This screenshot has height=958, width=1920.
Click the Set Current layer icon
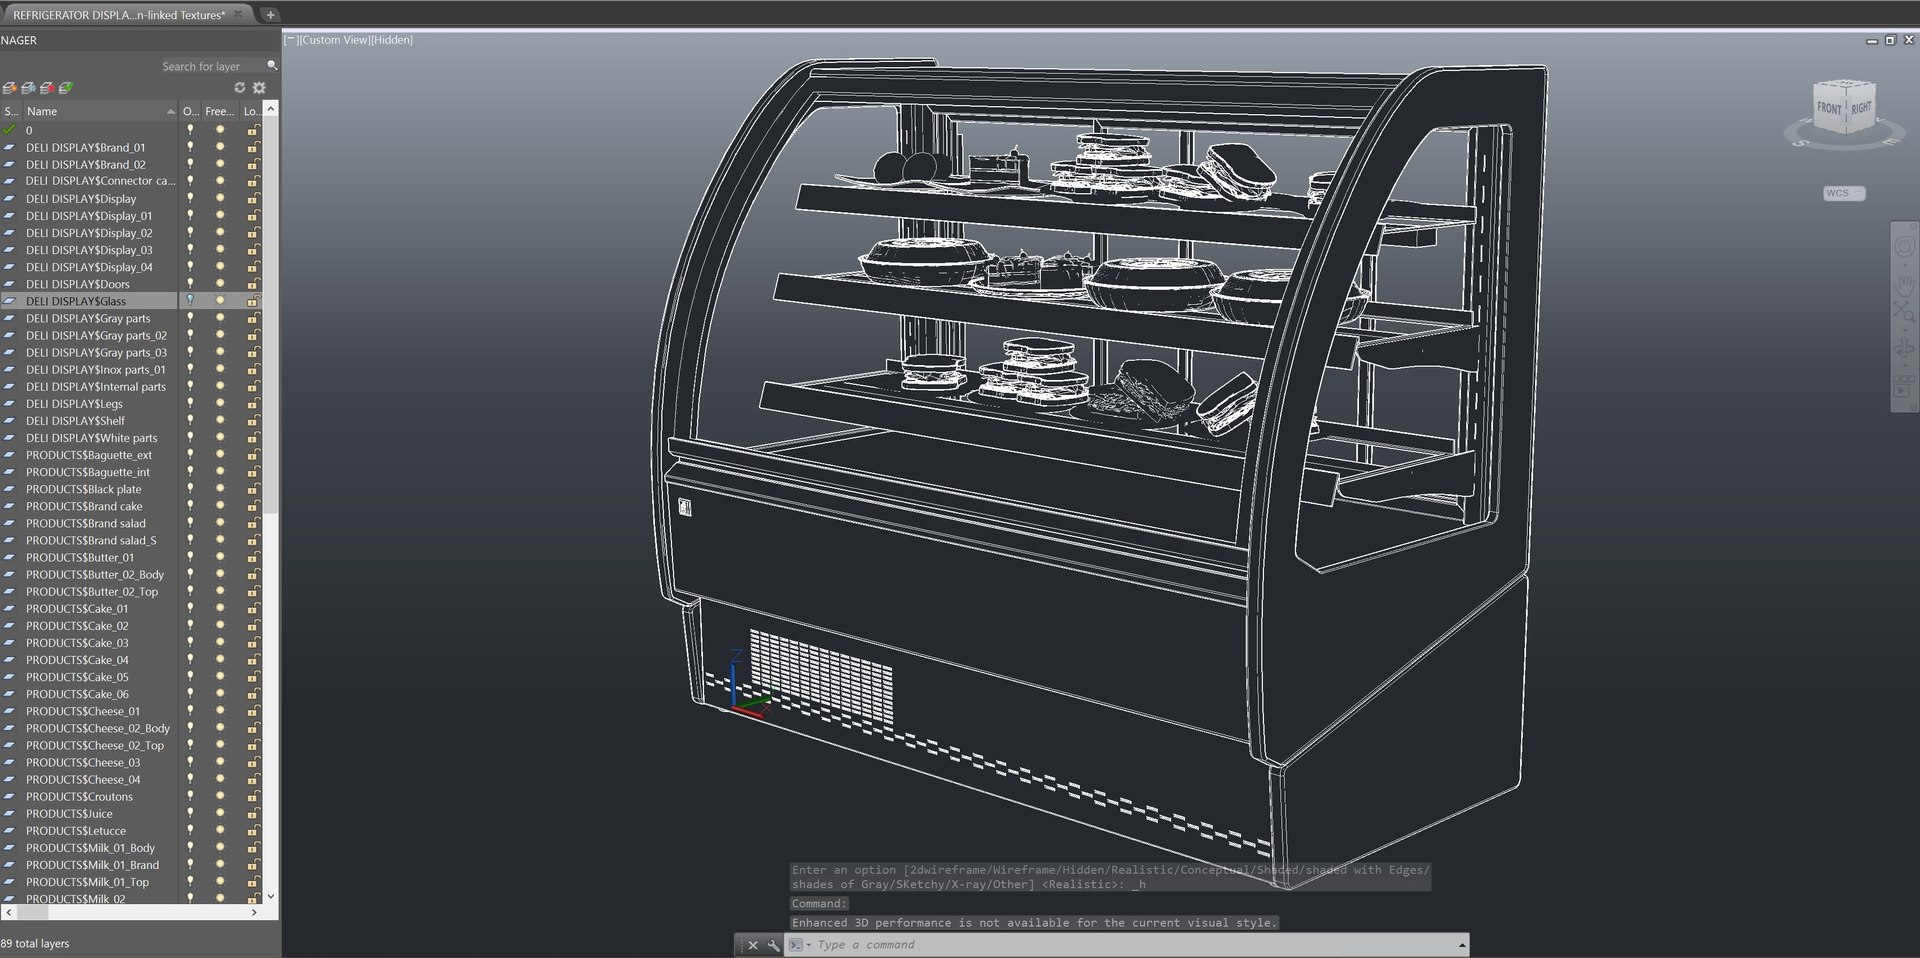[x=66, y=88]
